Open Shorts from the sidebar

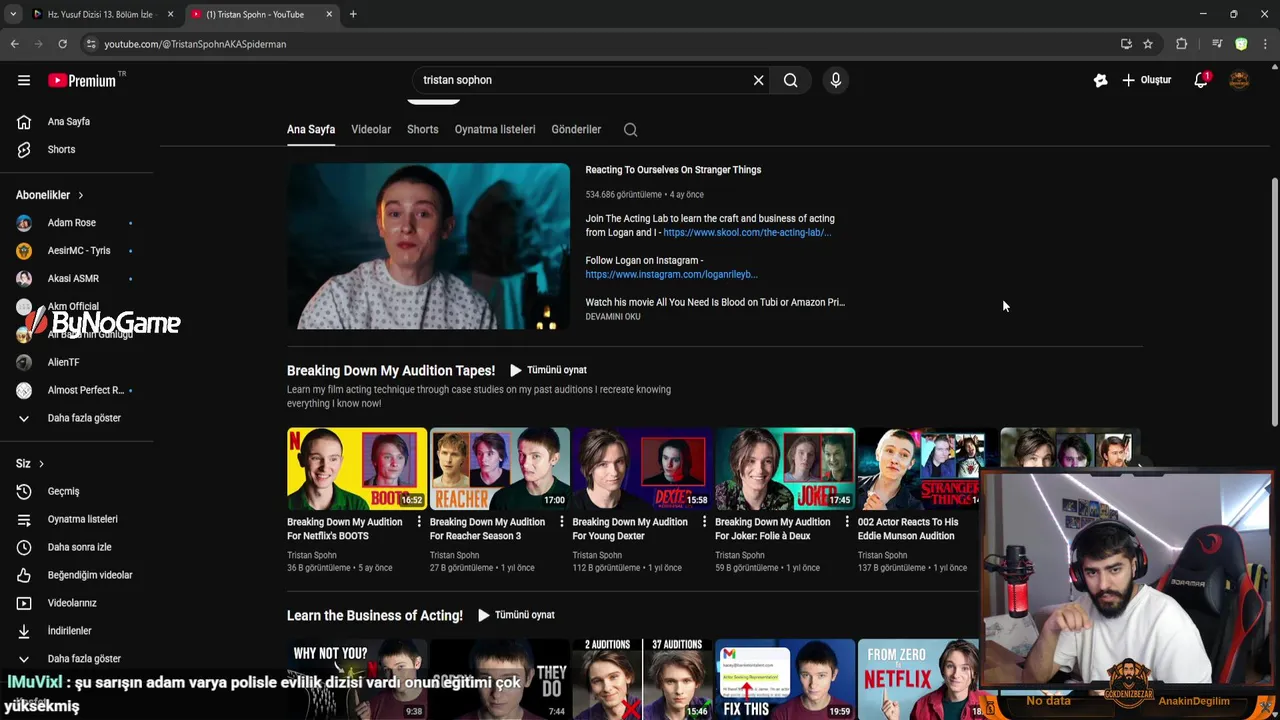(61, 150)
